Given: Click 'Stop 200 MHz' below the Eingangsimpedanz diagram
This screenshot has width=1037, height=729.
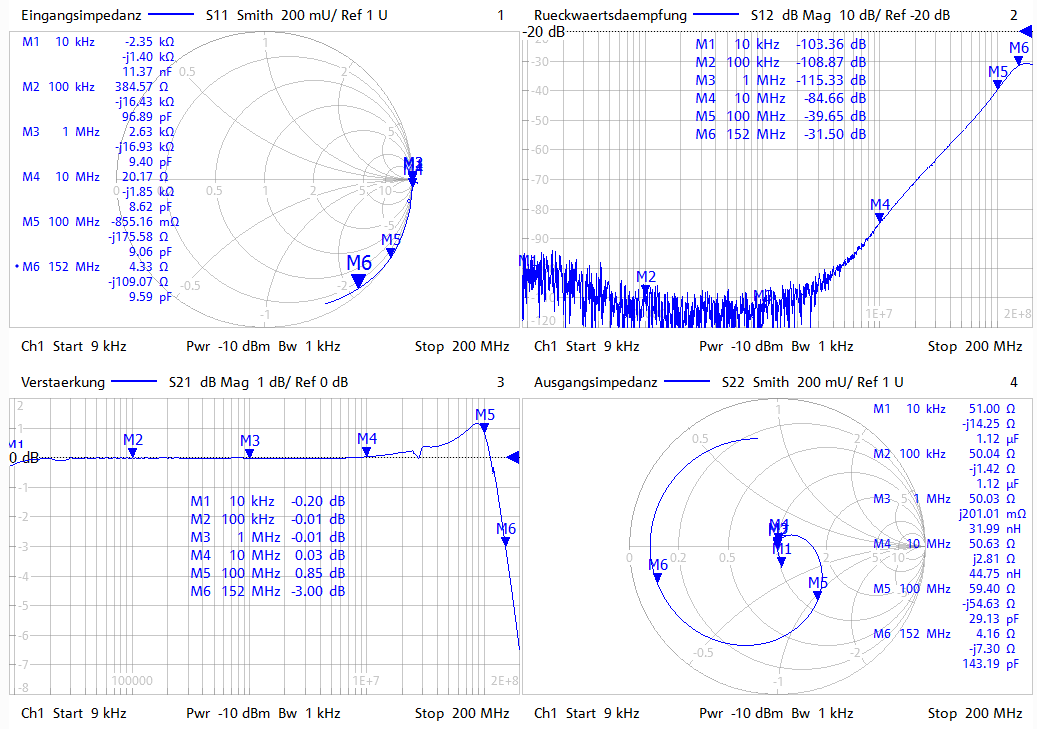Looking at the screenshot, I should (x=462, y=346).
